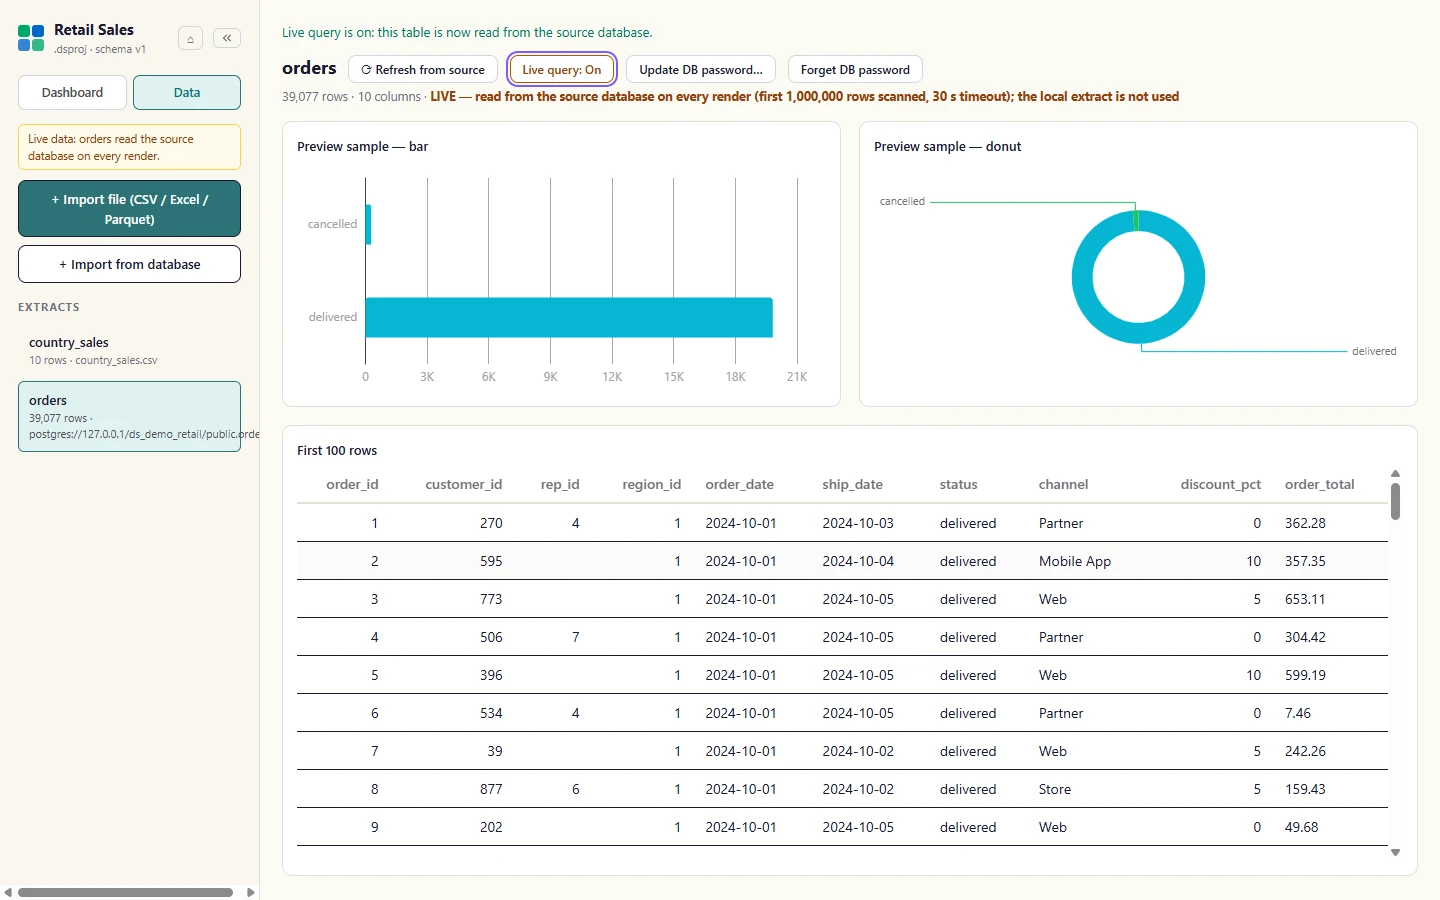1440x900 pixels.
Task: Click the order_id column header
Action: (x=352, y=484)
